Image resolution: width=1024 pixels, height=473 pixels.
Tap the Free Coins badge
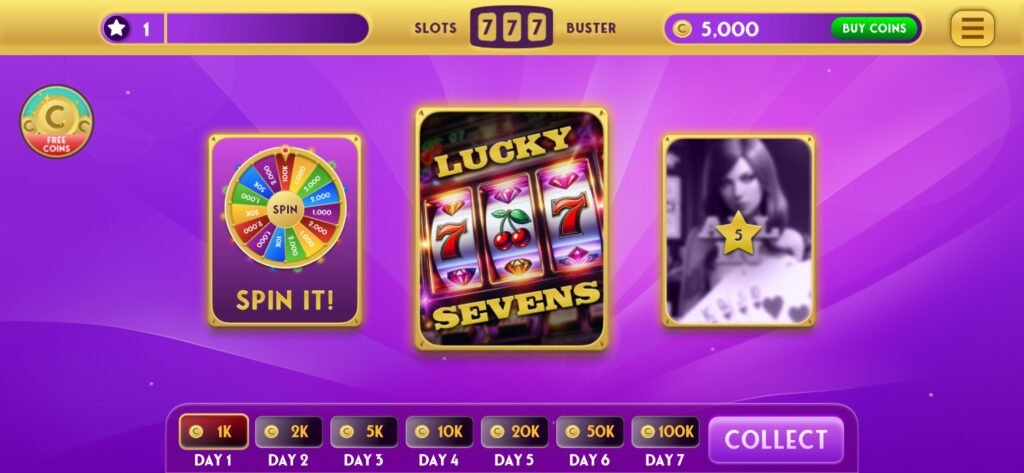(x=57, y=122)
